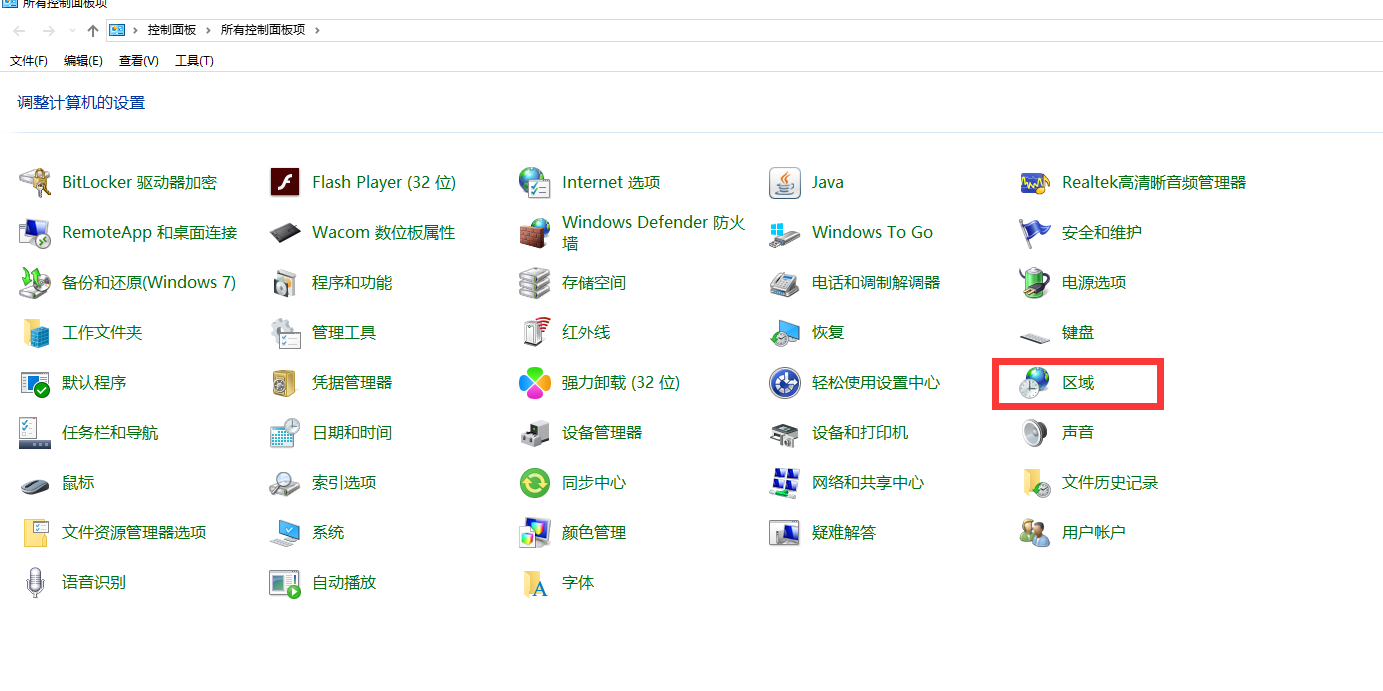The height and width of the screenshot is (691, 1383).
Task: Open the 鼠标 icon
Action: 35,483
